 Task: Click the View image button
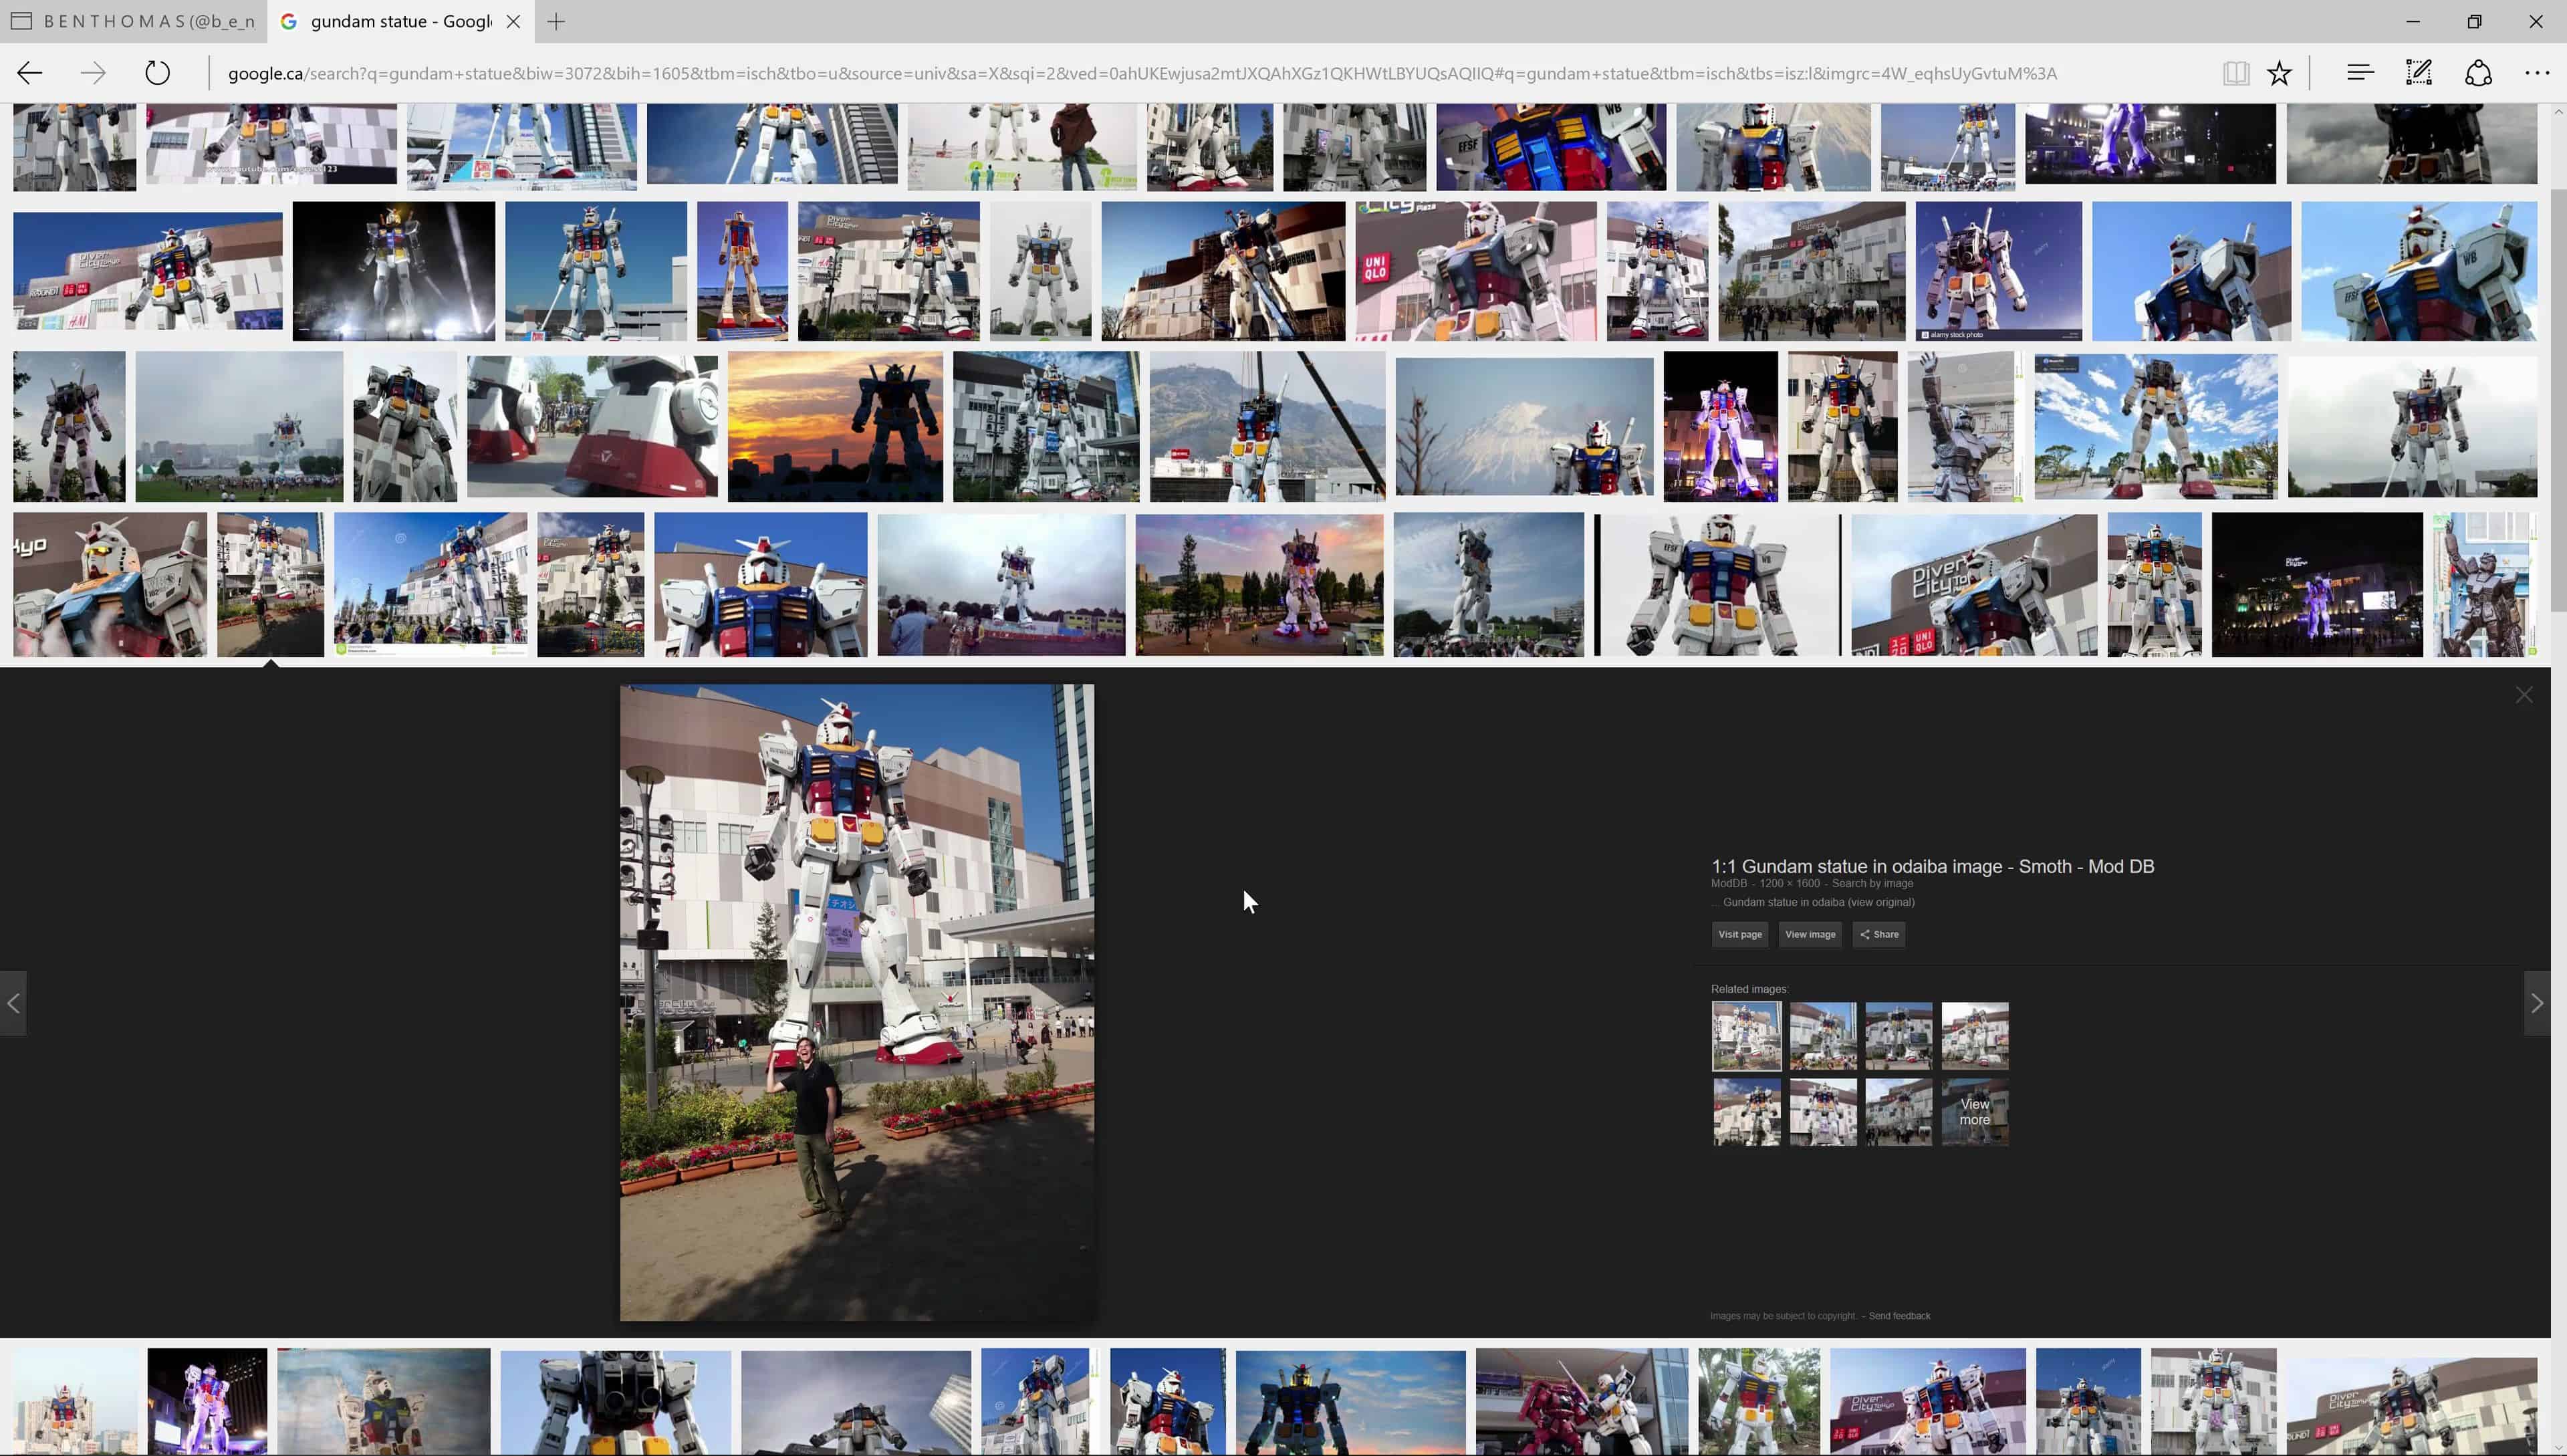pos(1810,934)
